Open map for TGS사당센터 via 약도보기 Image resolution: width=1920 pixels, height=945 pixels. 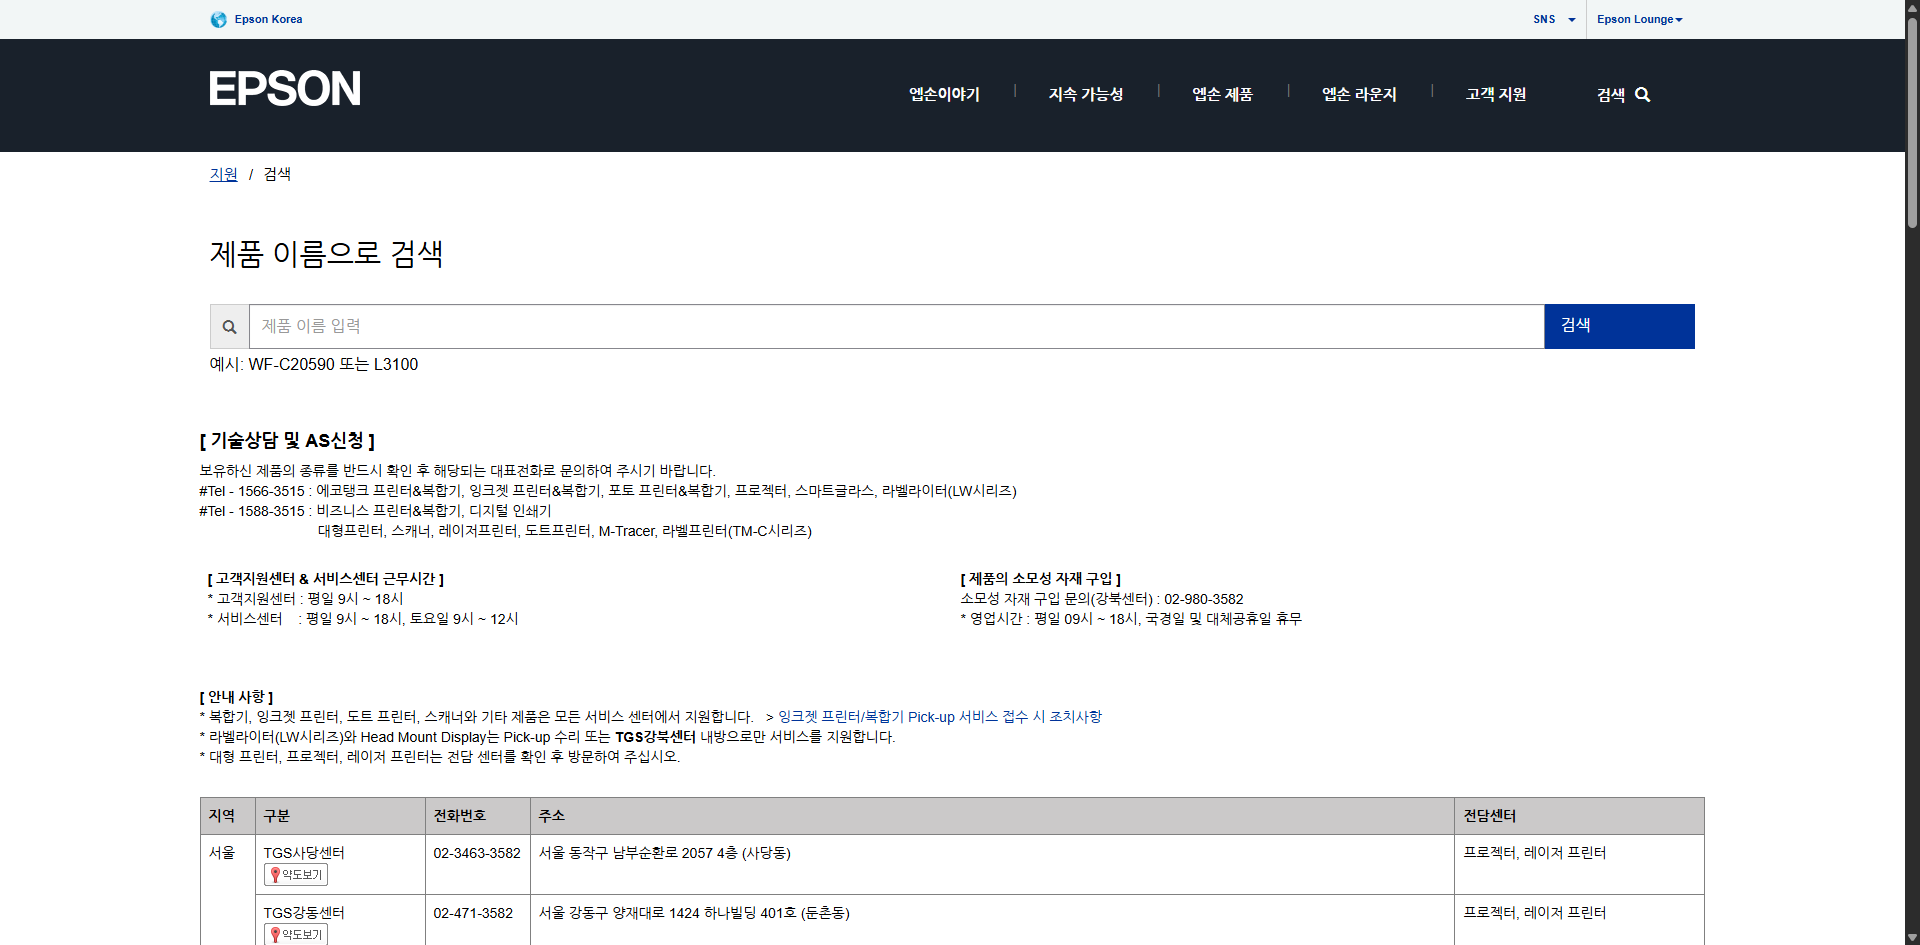(296, 875)
